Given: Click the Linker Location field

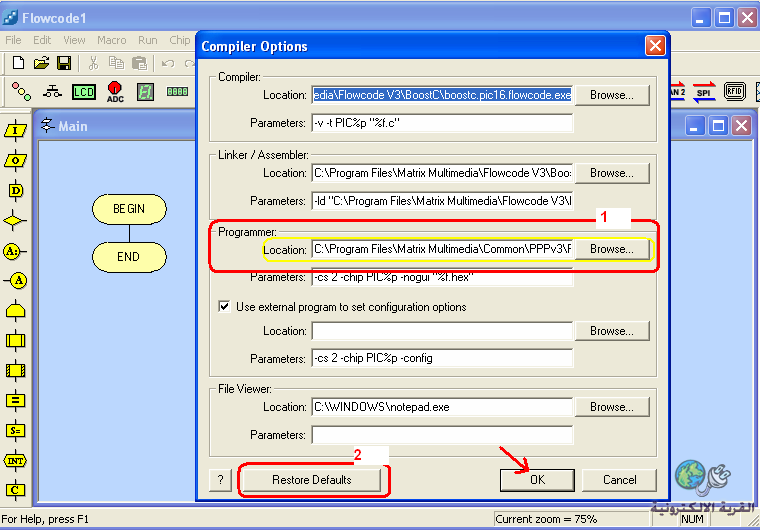Looking at the screenshot, I should [442, 173].
